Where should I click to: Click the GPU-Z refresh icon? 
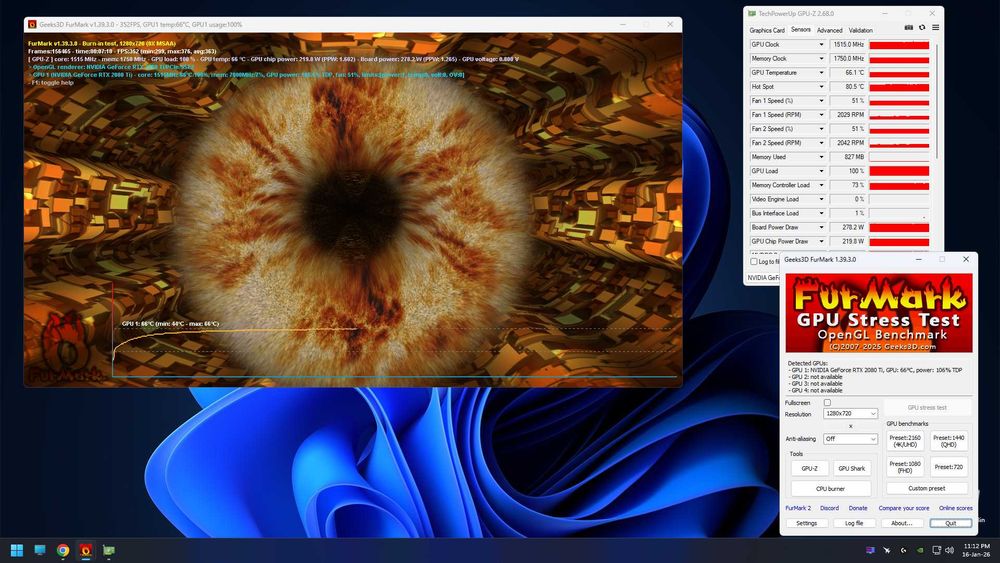pos(922,28)
